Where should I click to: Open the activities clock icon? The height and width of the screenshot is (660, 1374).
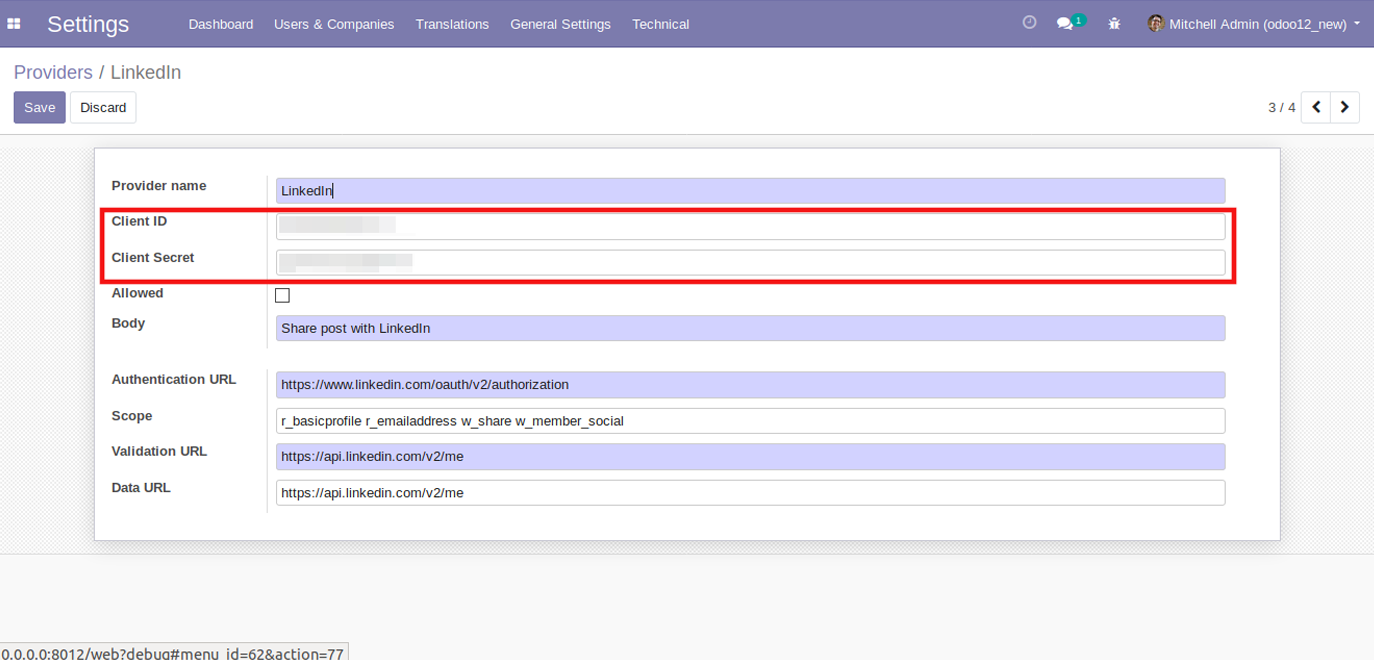(1029, 23)
